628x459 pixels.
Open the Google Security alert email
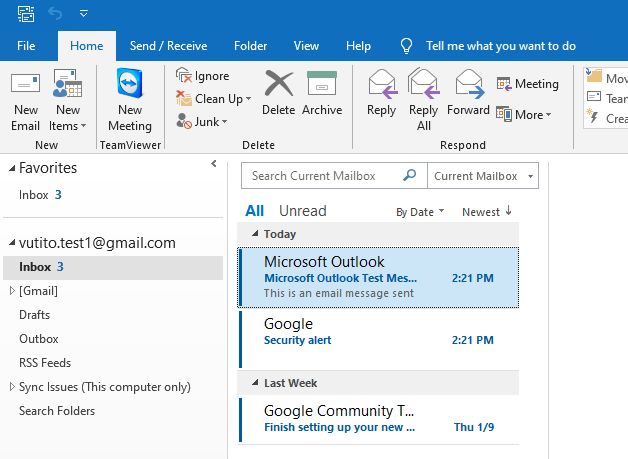(x=378, y=340)
